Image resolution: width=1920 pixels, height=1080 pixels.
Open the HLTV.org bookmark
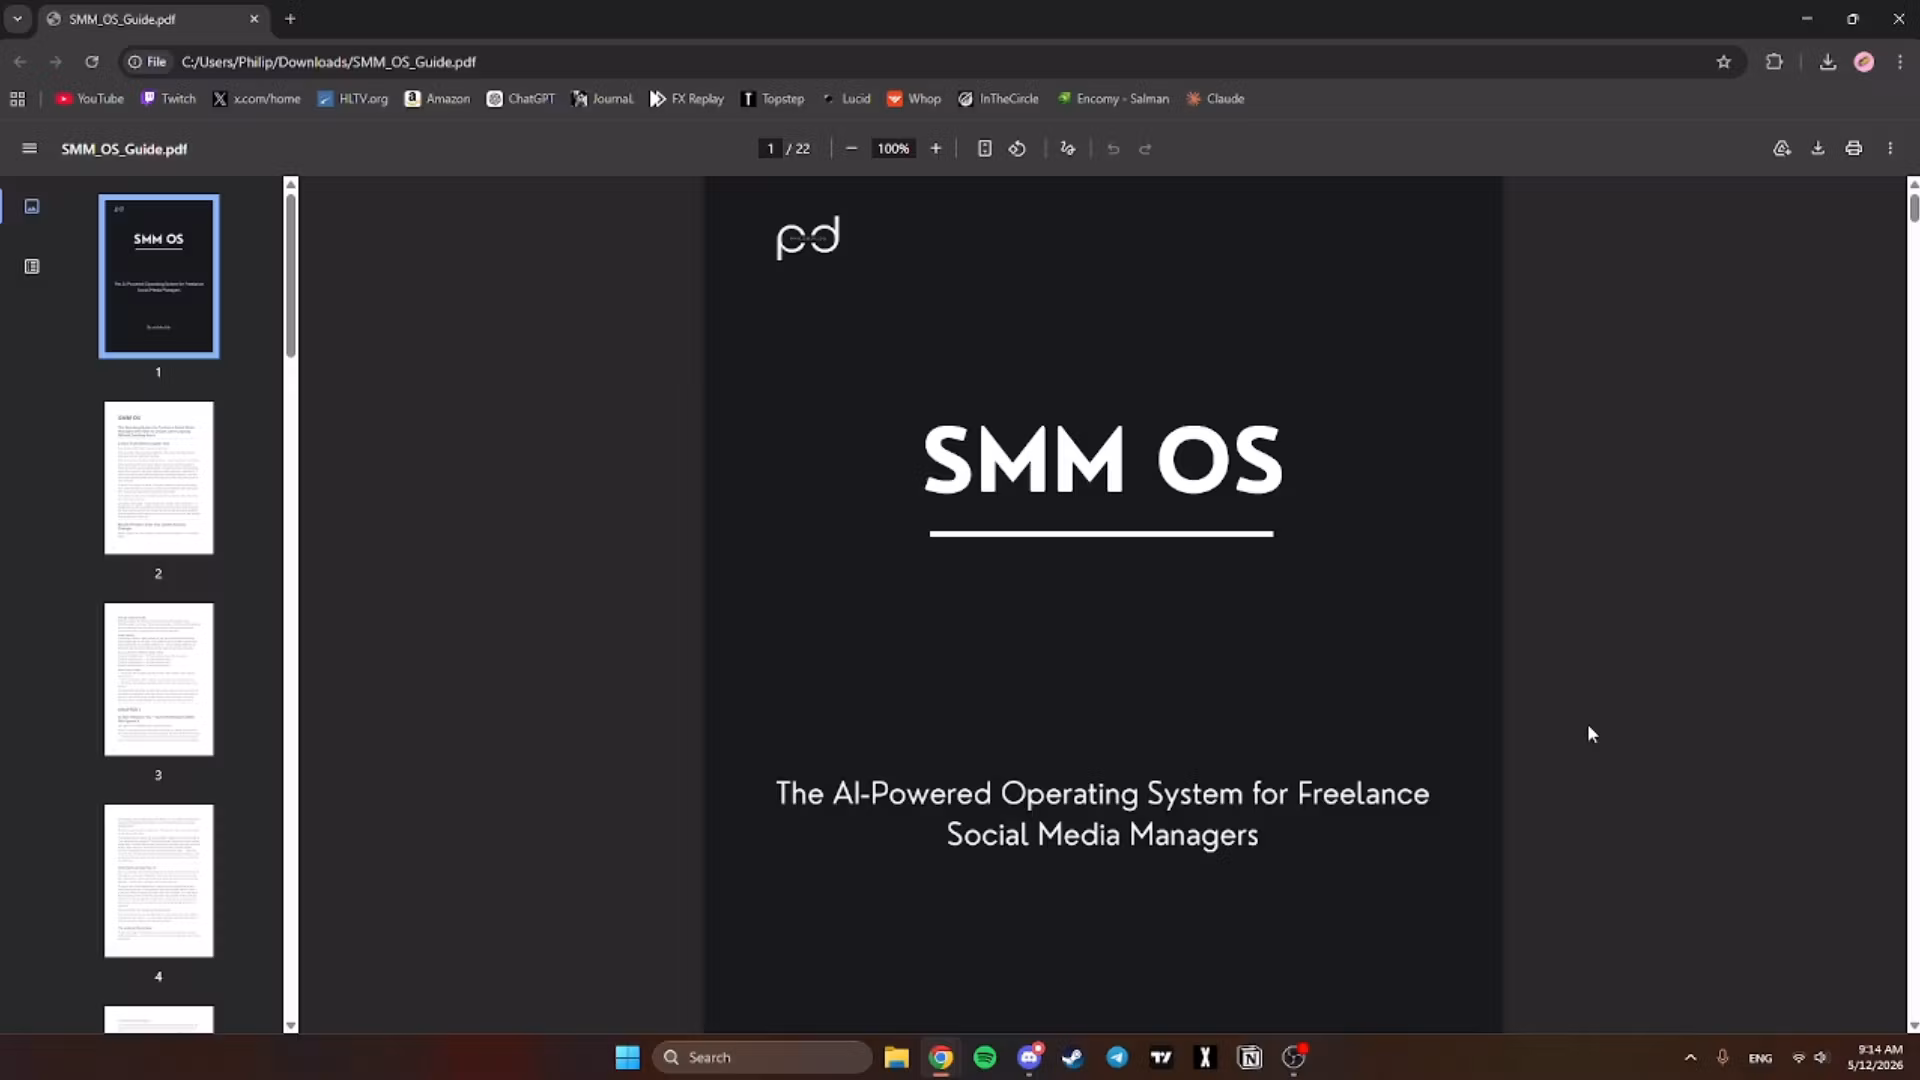tap(353, 99)
